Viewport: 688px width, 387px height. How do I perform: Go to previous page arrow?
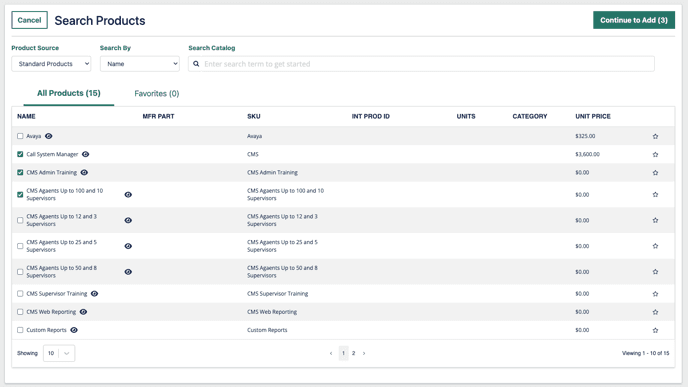331,353
